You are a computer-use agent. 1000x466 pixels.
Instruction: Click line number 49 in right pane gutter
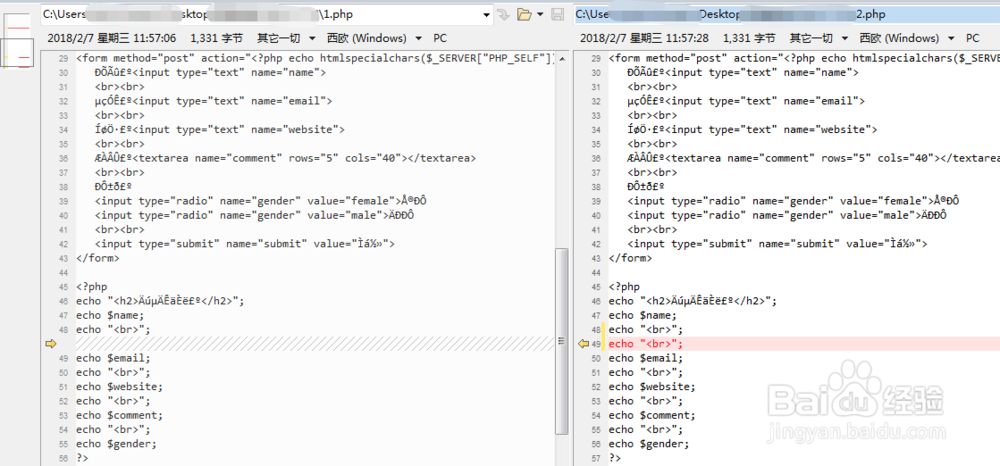tap(596, 344)
